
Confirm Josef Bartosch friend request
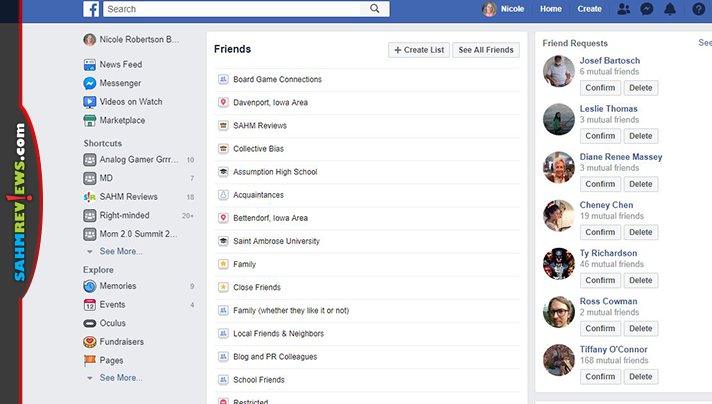pos(600,88)
